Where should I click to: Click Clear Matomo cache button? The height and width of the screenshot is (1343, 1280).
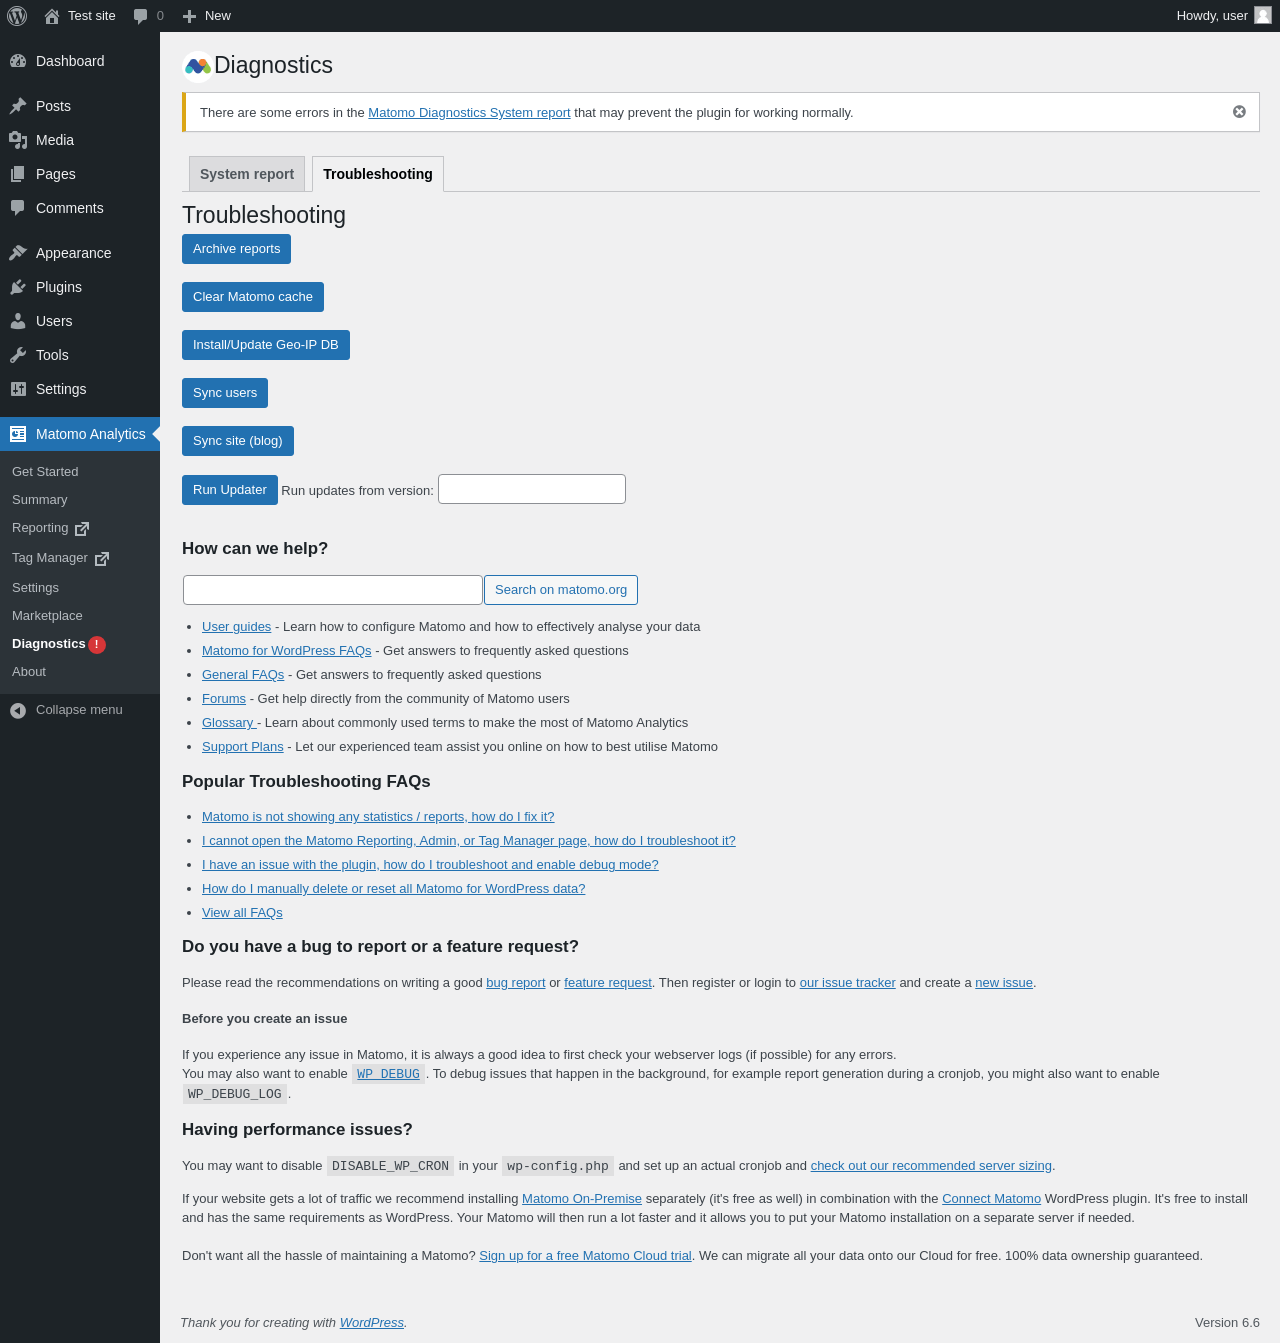253,297
